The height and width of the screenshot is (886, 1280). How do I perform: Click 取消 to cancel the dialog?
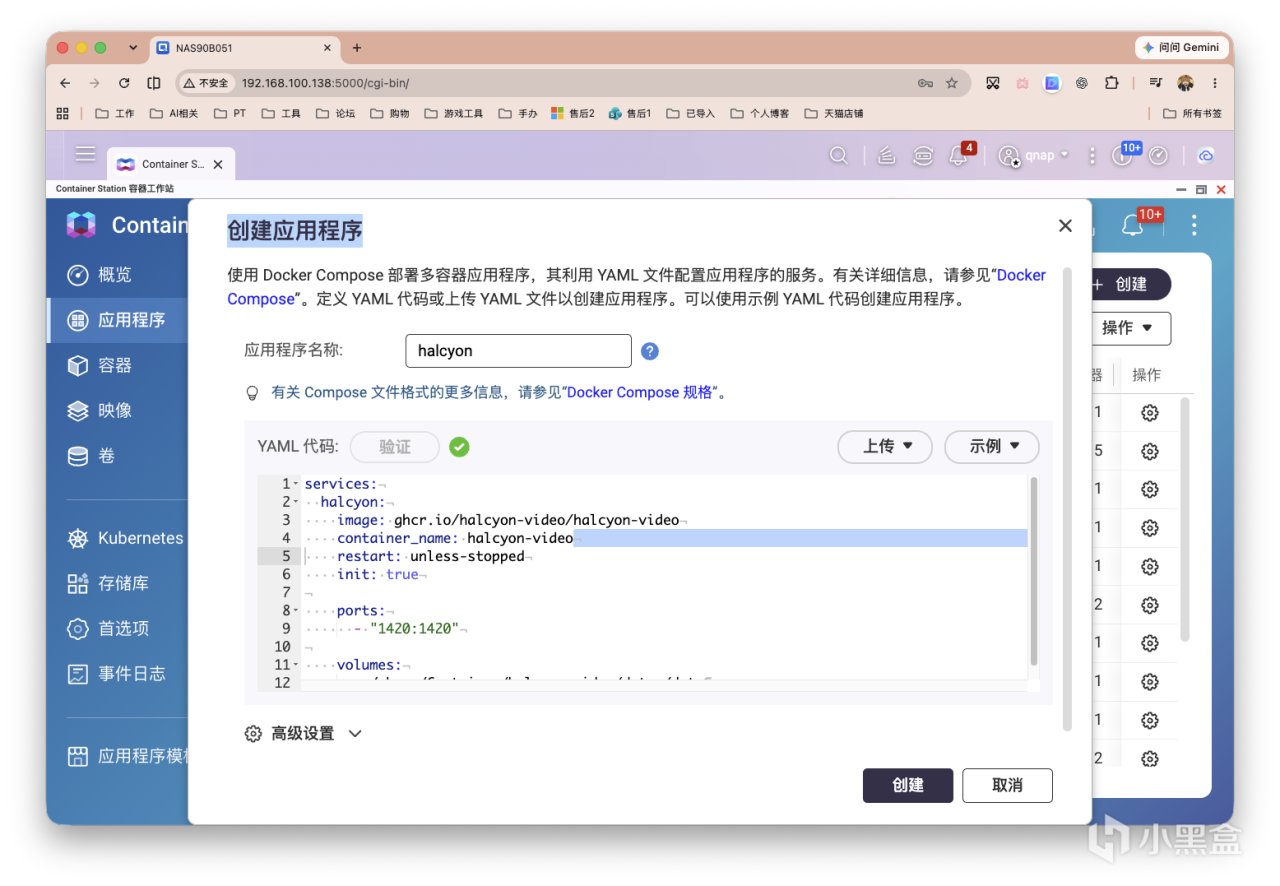point(1007,785)
